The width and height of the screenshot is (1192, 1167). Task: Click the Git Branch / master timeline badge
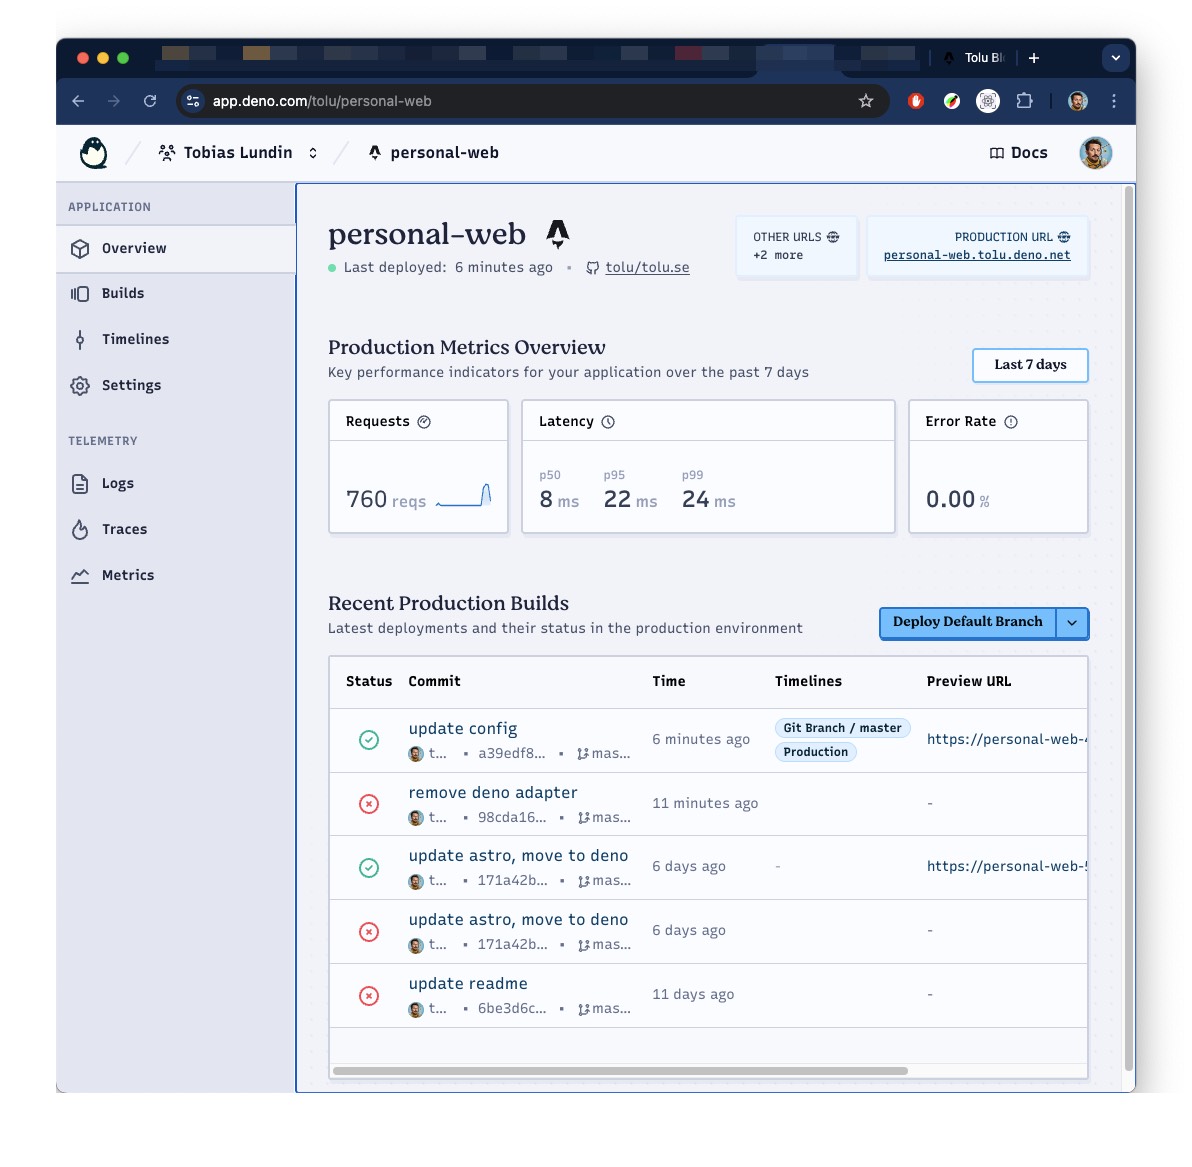[842, 728]
